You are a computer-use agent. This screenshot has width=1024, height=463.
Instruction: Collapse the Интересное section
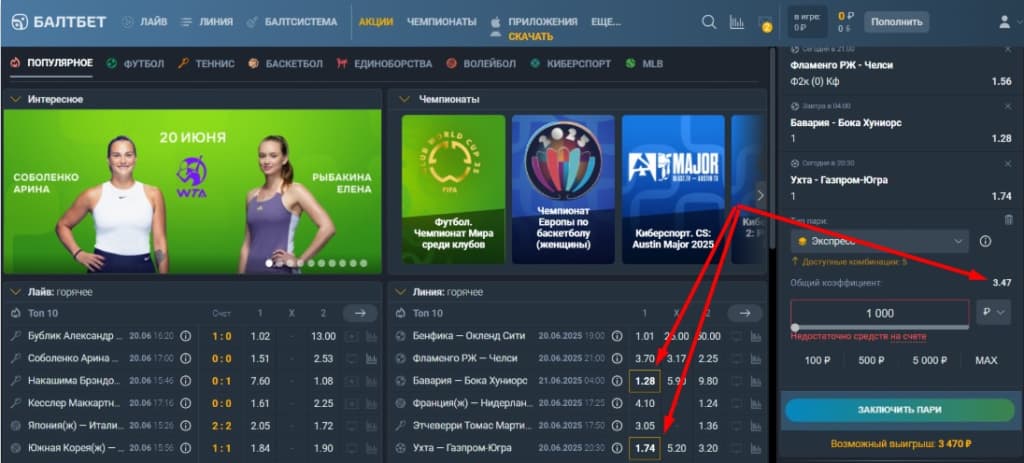(x=15, y=99)
